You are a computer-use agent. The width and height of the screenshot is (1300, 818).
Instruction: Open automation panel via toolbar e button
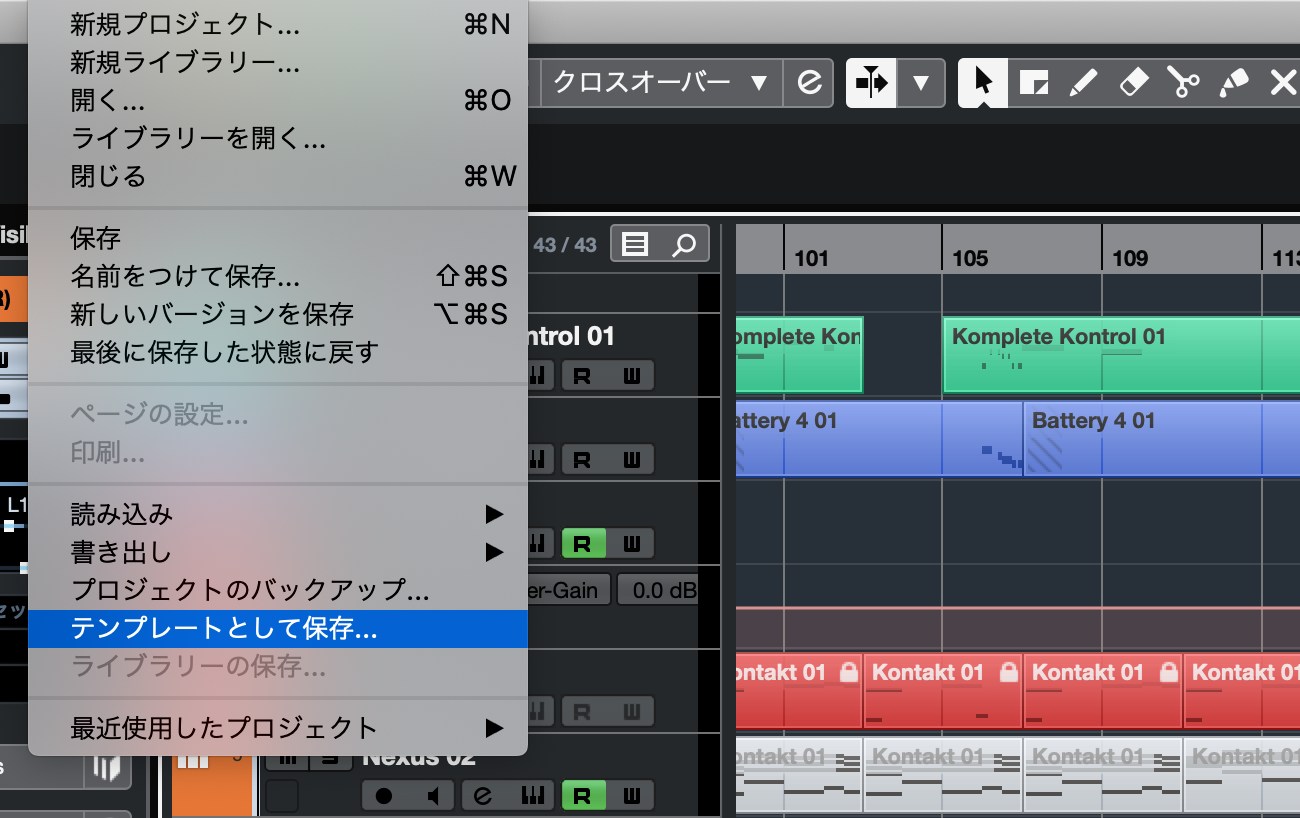[808, 82]
